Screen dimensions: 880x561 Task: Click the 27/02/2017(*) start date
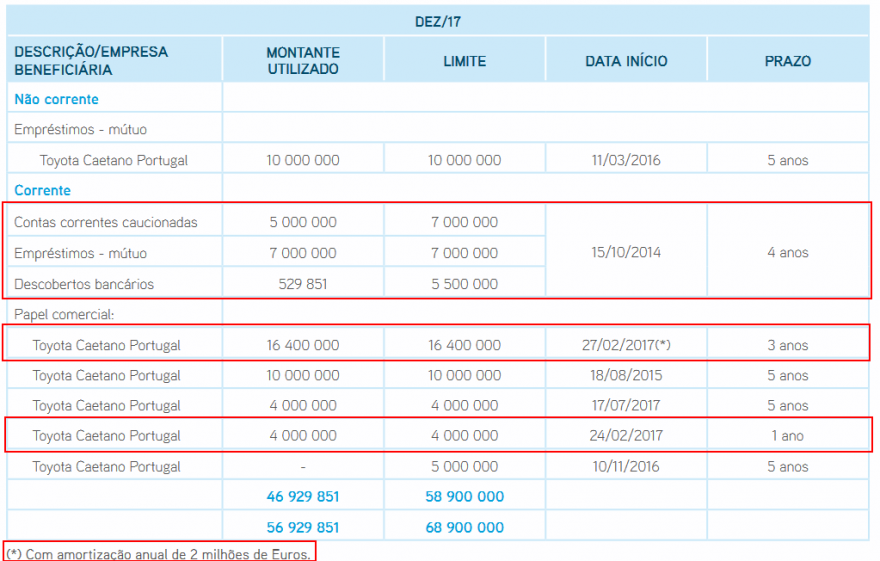pos(626,345)
